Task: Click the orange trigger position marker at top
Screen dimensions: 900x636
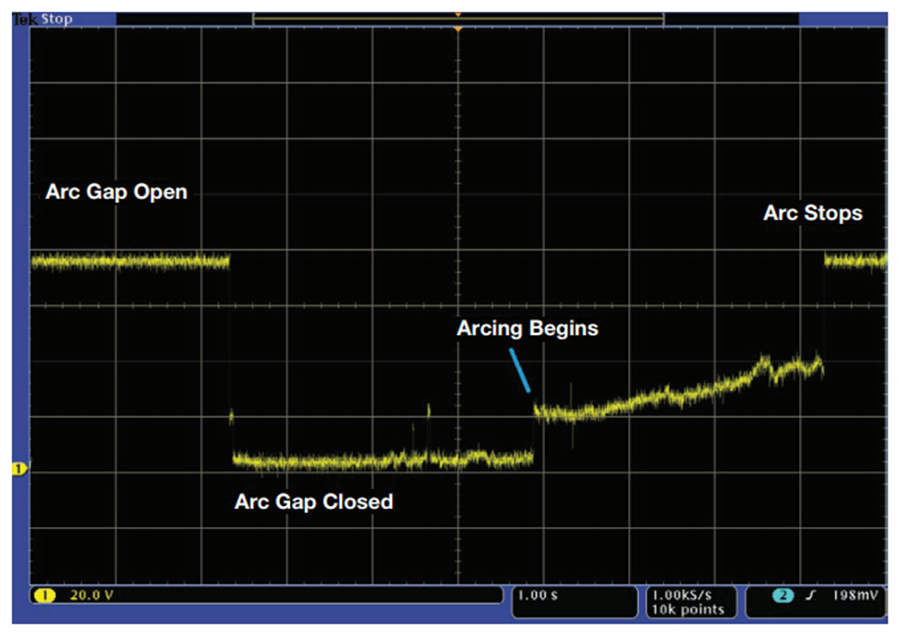Action: [x=458, y=29]
